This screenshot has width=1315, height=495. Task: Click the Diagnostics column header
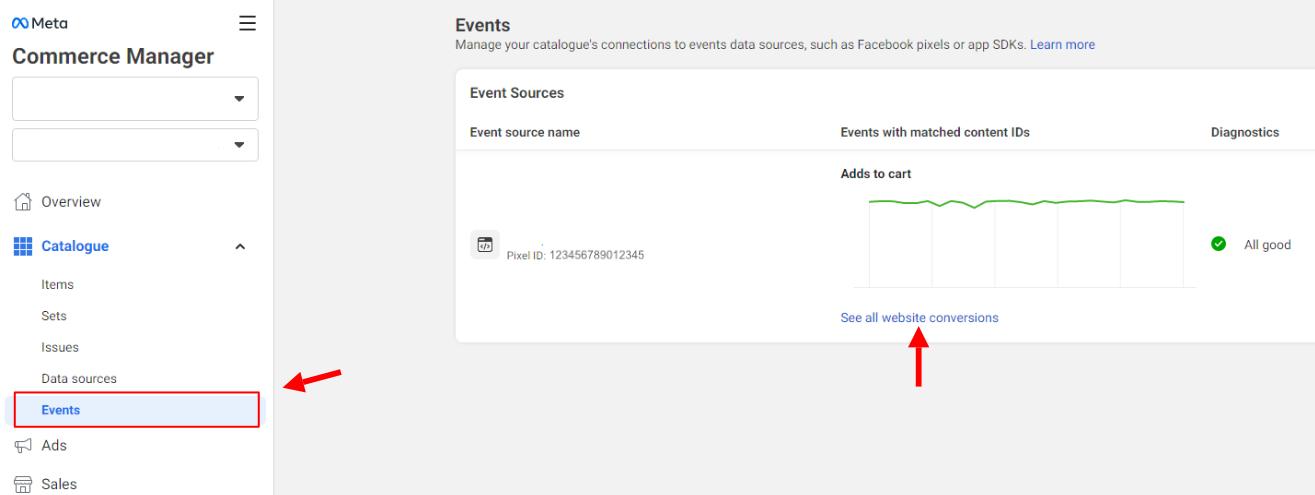pos(1245,133)
